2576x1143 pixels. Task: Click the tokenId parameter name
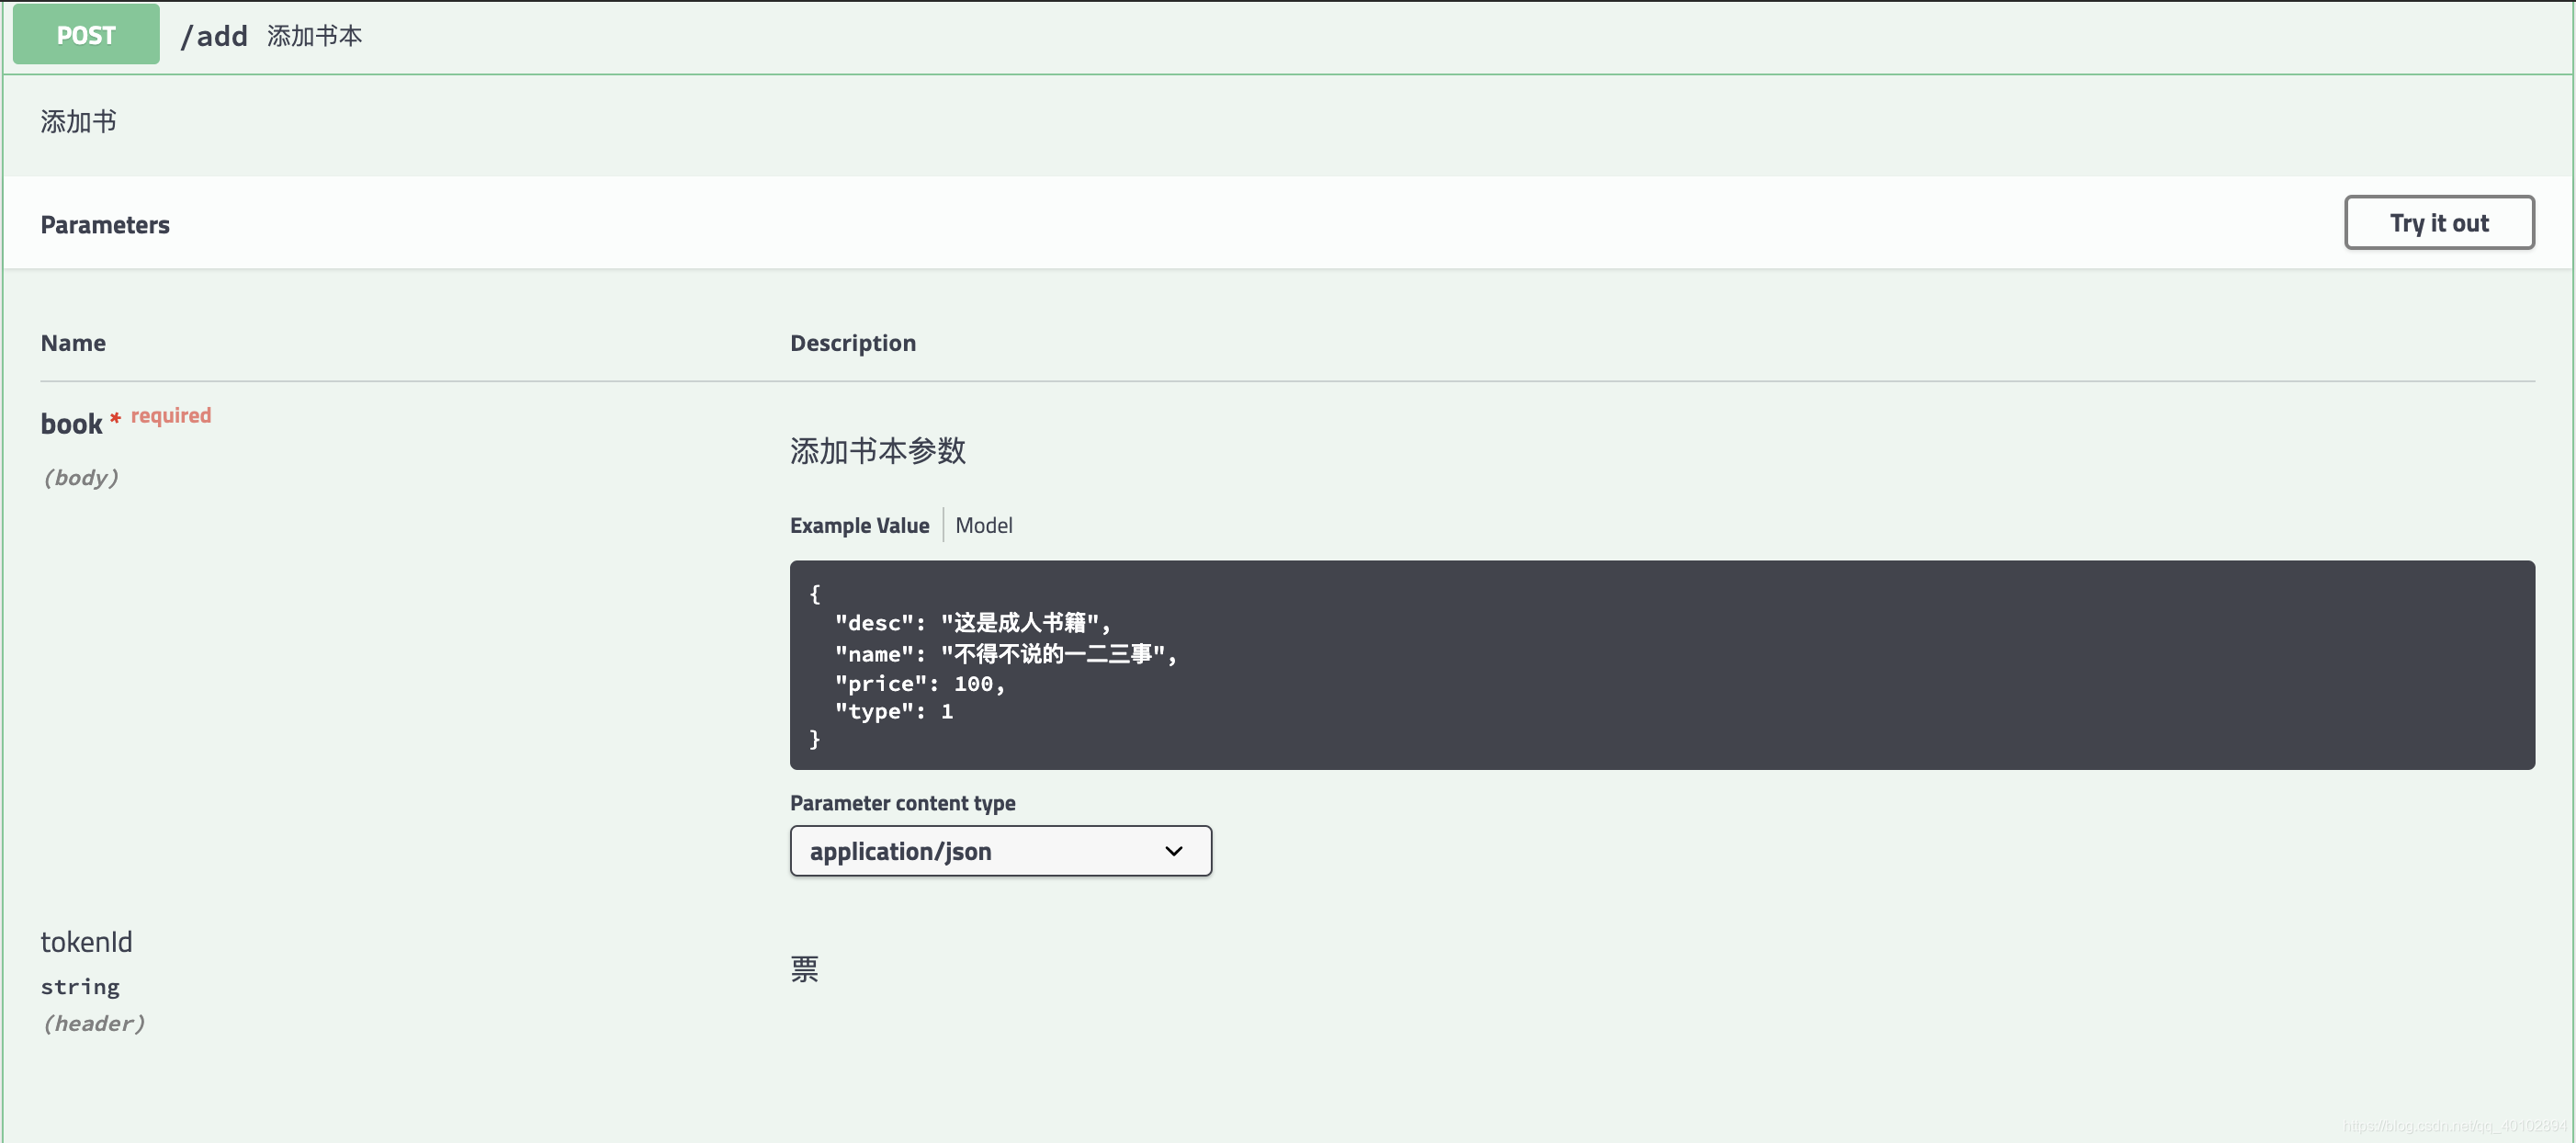click(86, 942)
